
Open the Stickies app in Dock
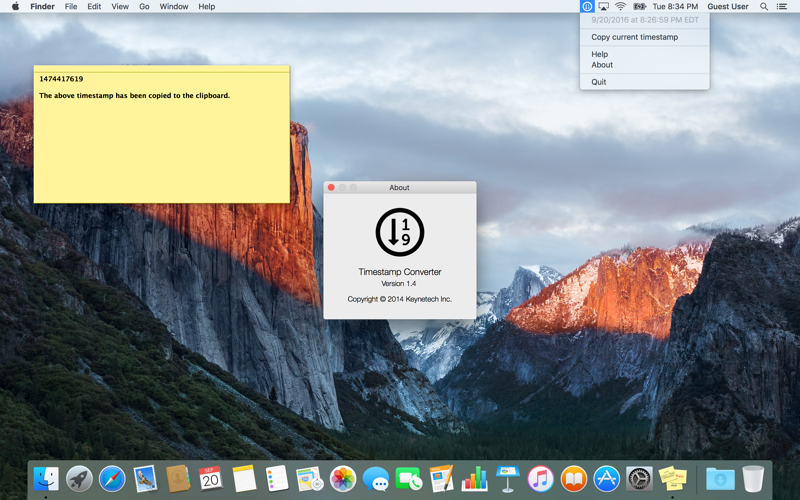(672, 479)
